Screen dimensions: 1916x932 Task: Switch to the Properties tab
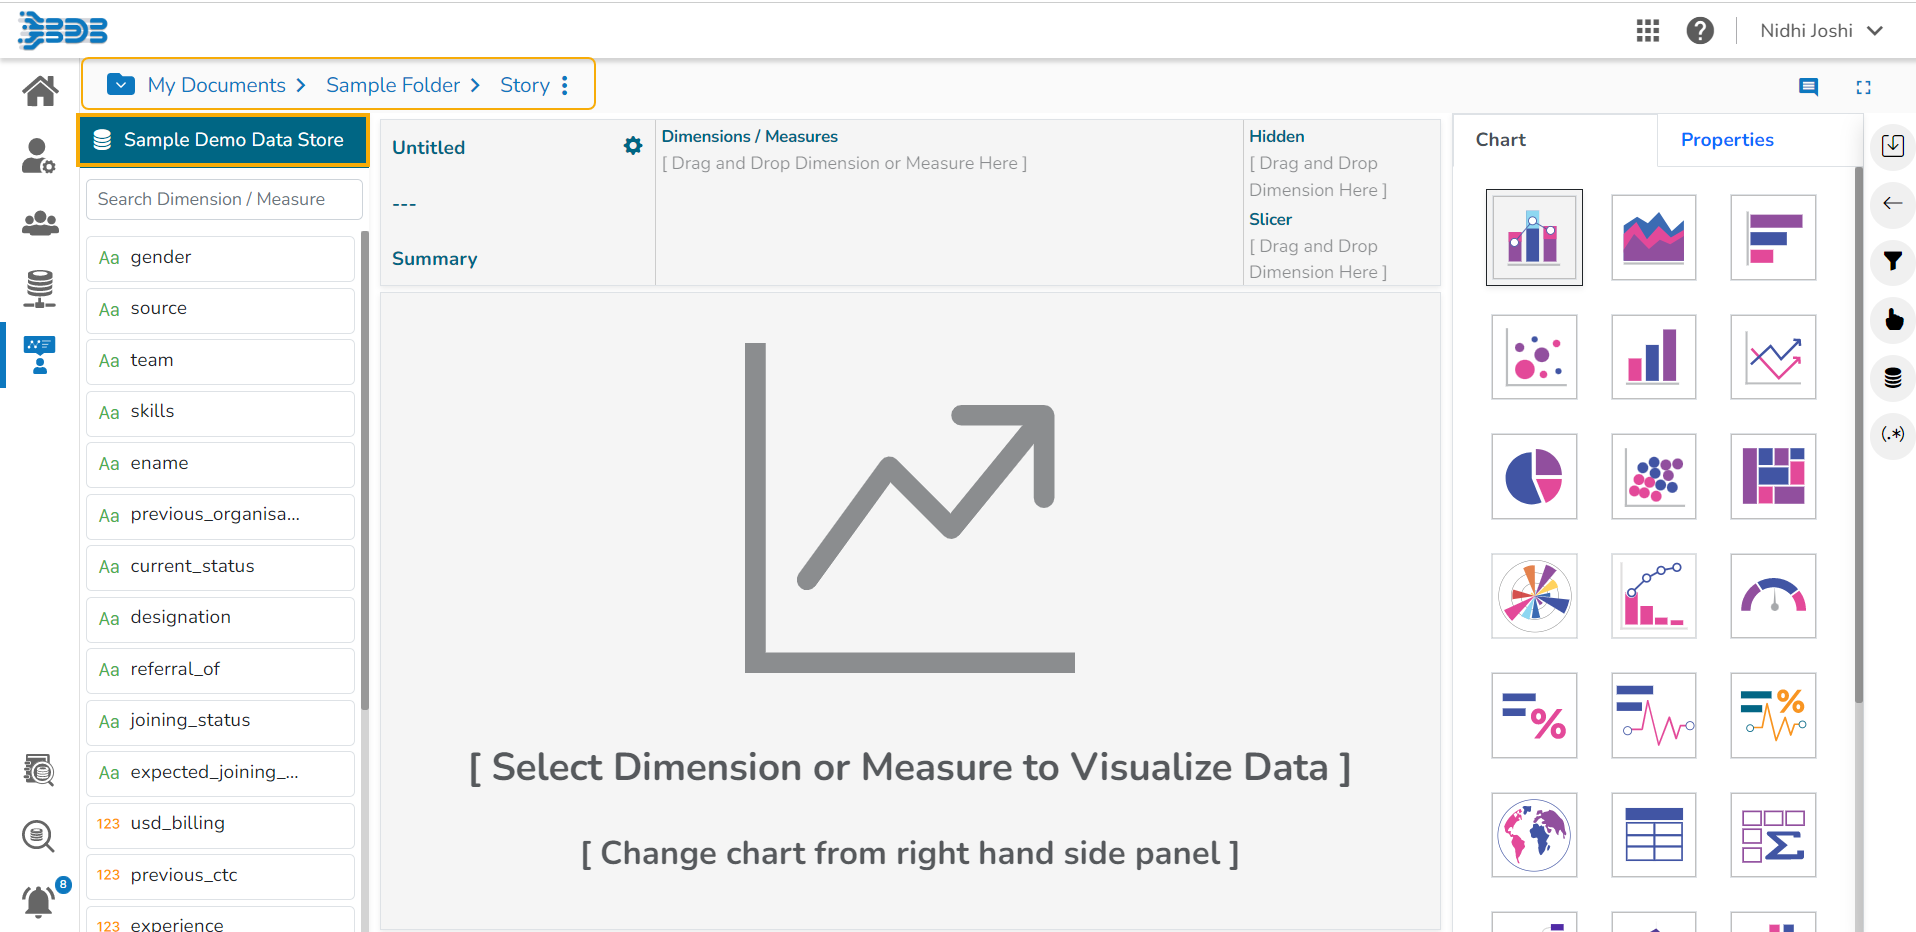(1727, 140)
